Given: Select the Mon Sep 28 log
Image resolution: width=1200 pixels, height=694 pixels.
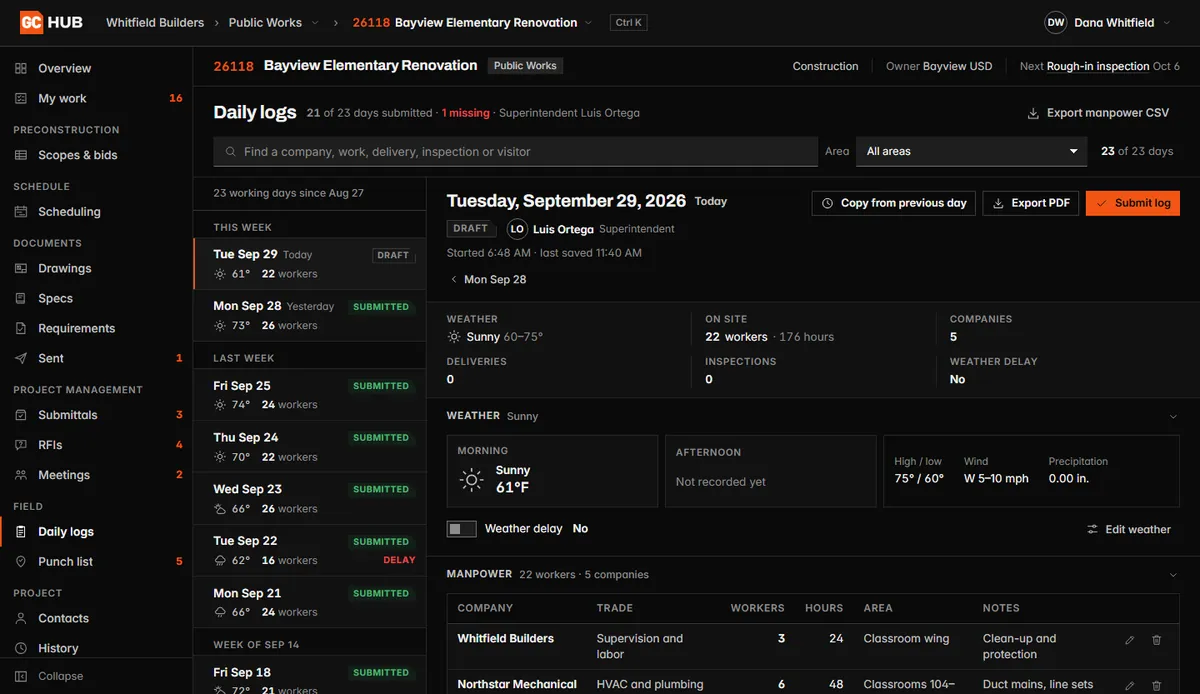Looking at the screenshot, I should [x=310, y=316].
